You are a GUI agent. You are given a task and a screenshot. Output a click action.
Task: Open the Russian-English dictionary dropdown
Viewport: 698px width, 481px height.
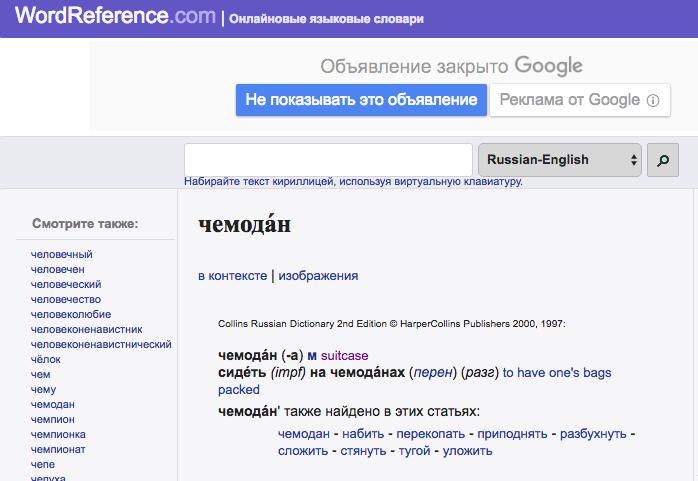(x=560, y=160)
